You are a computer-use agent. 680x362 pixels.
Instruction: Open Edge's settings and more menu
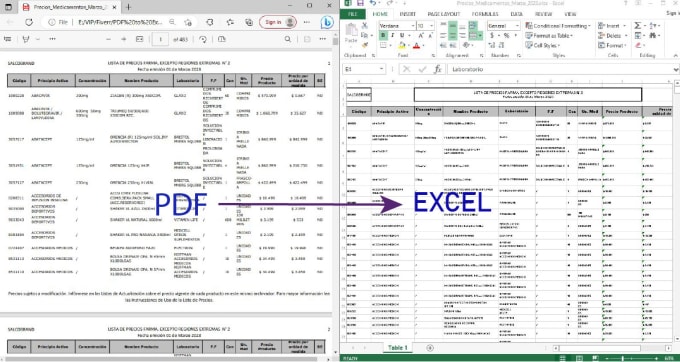click(x=307, y=22)
